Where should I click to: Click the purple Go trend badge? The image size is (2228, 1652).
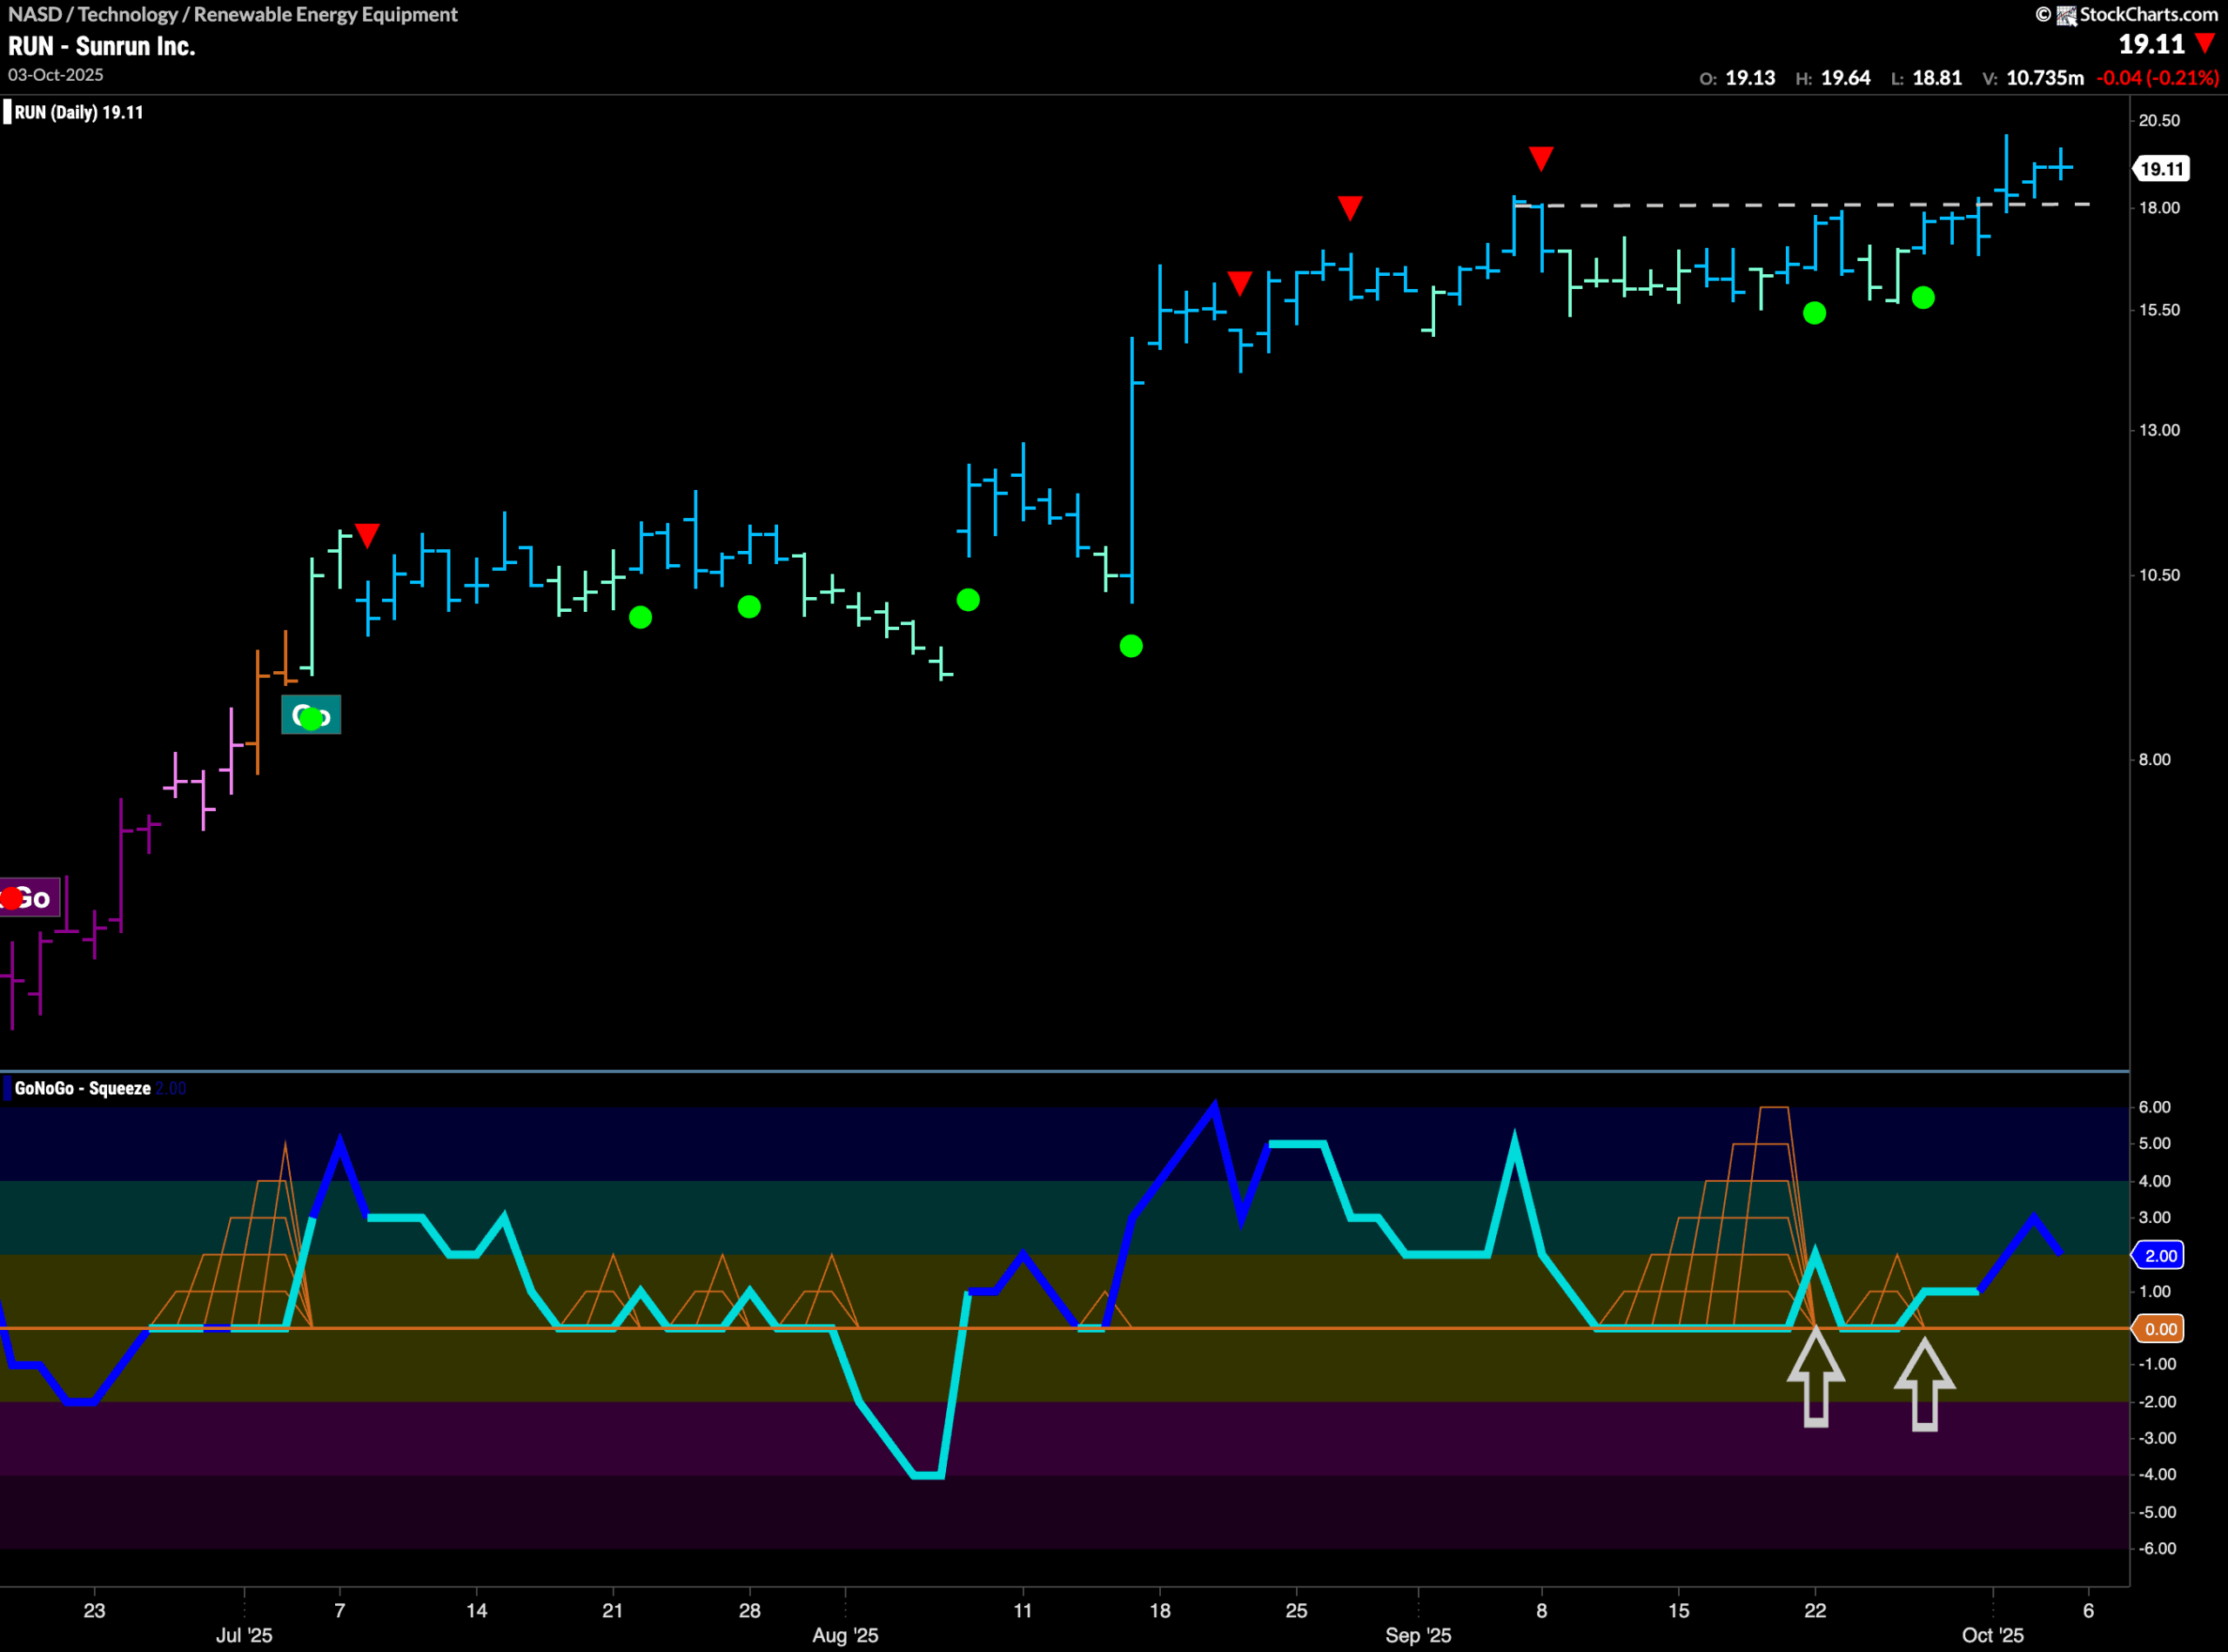[30, 897]
